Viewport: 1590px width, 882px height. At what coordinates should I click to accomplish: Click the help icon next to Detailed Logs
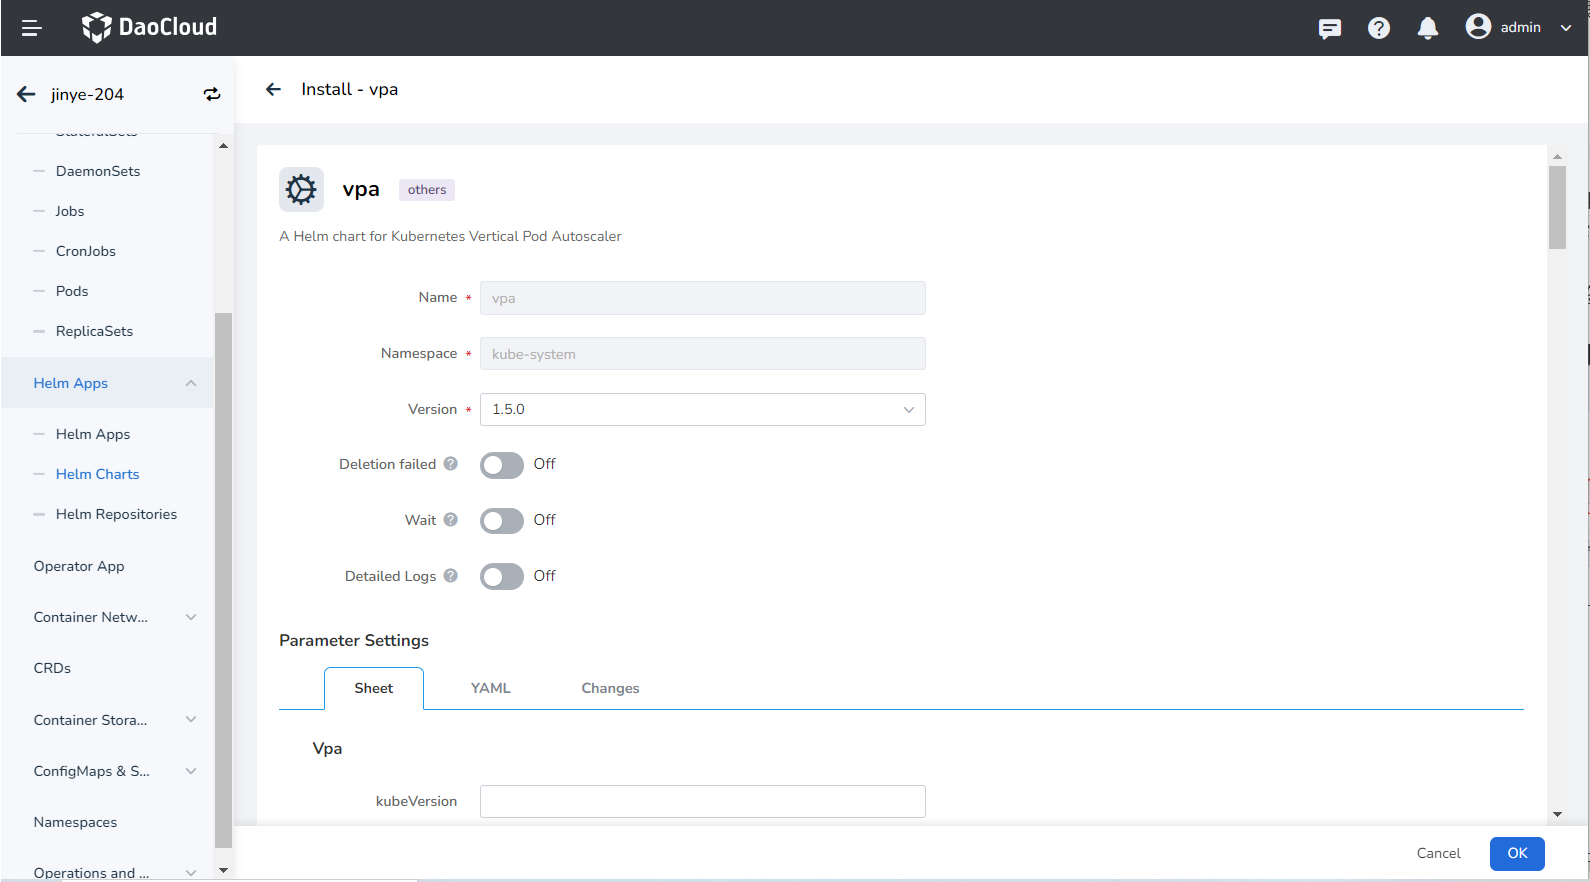[x=451, y=576]
